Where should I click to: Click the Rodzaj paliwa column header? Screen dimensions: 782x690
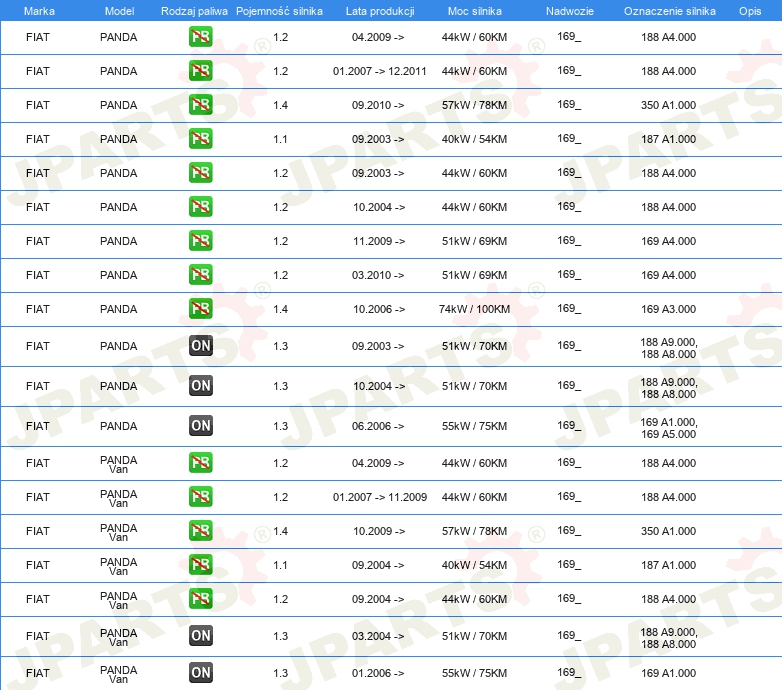(x=194, y=11)
